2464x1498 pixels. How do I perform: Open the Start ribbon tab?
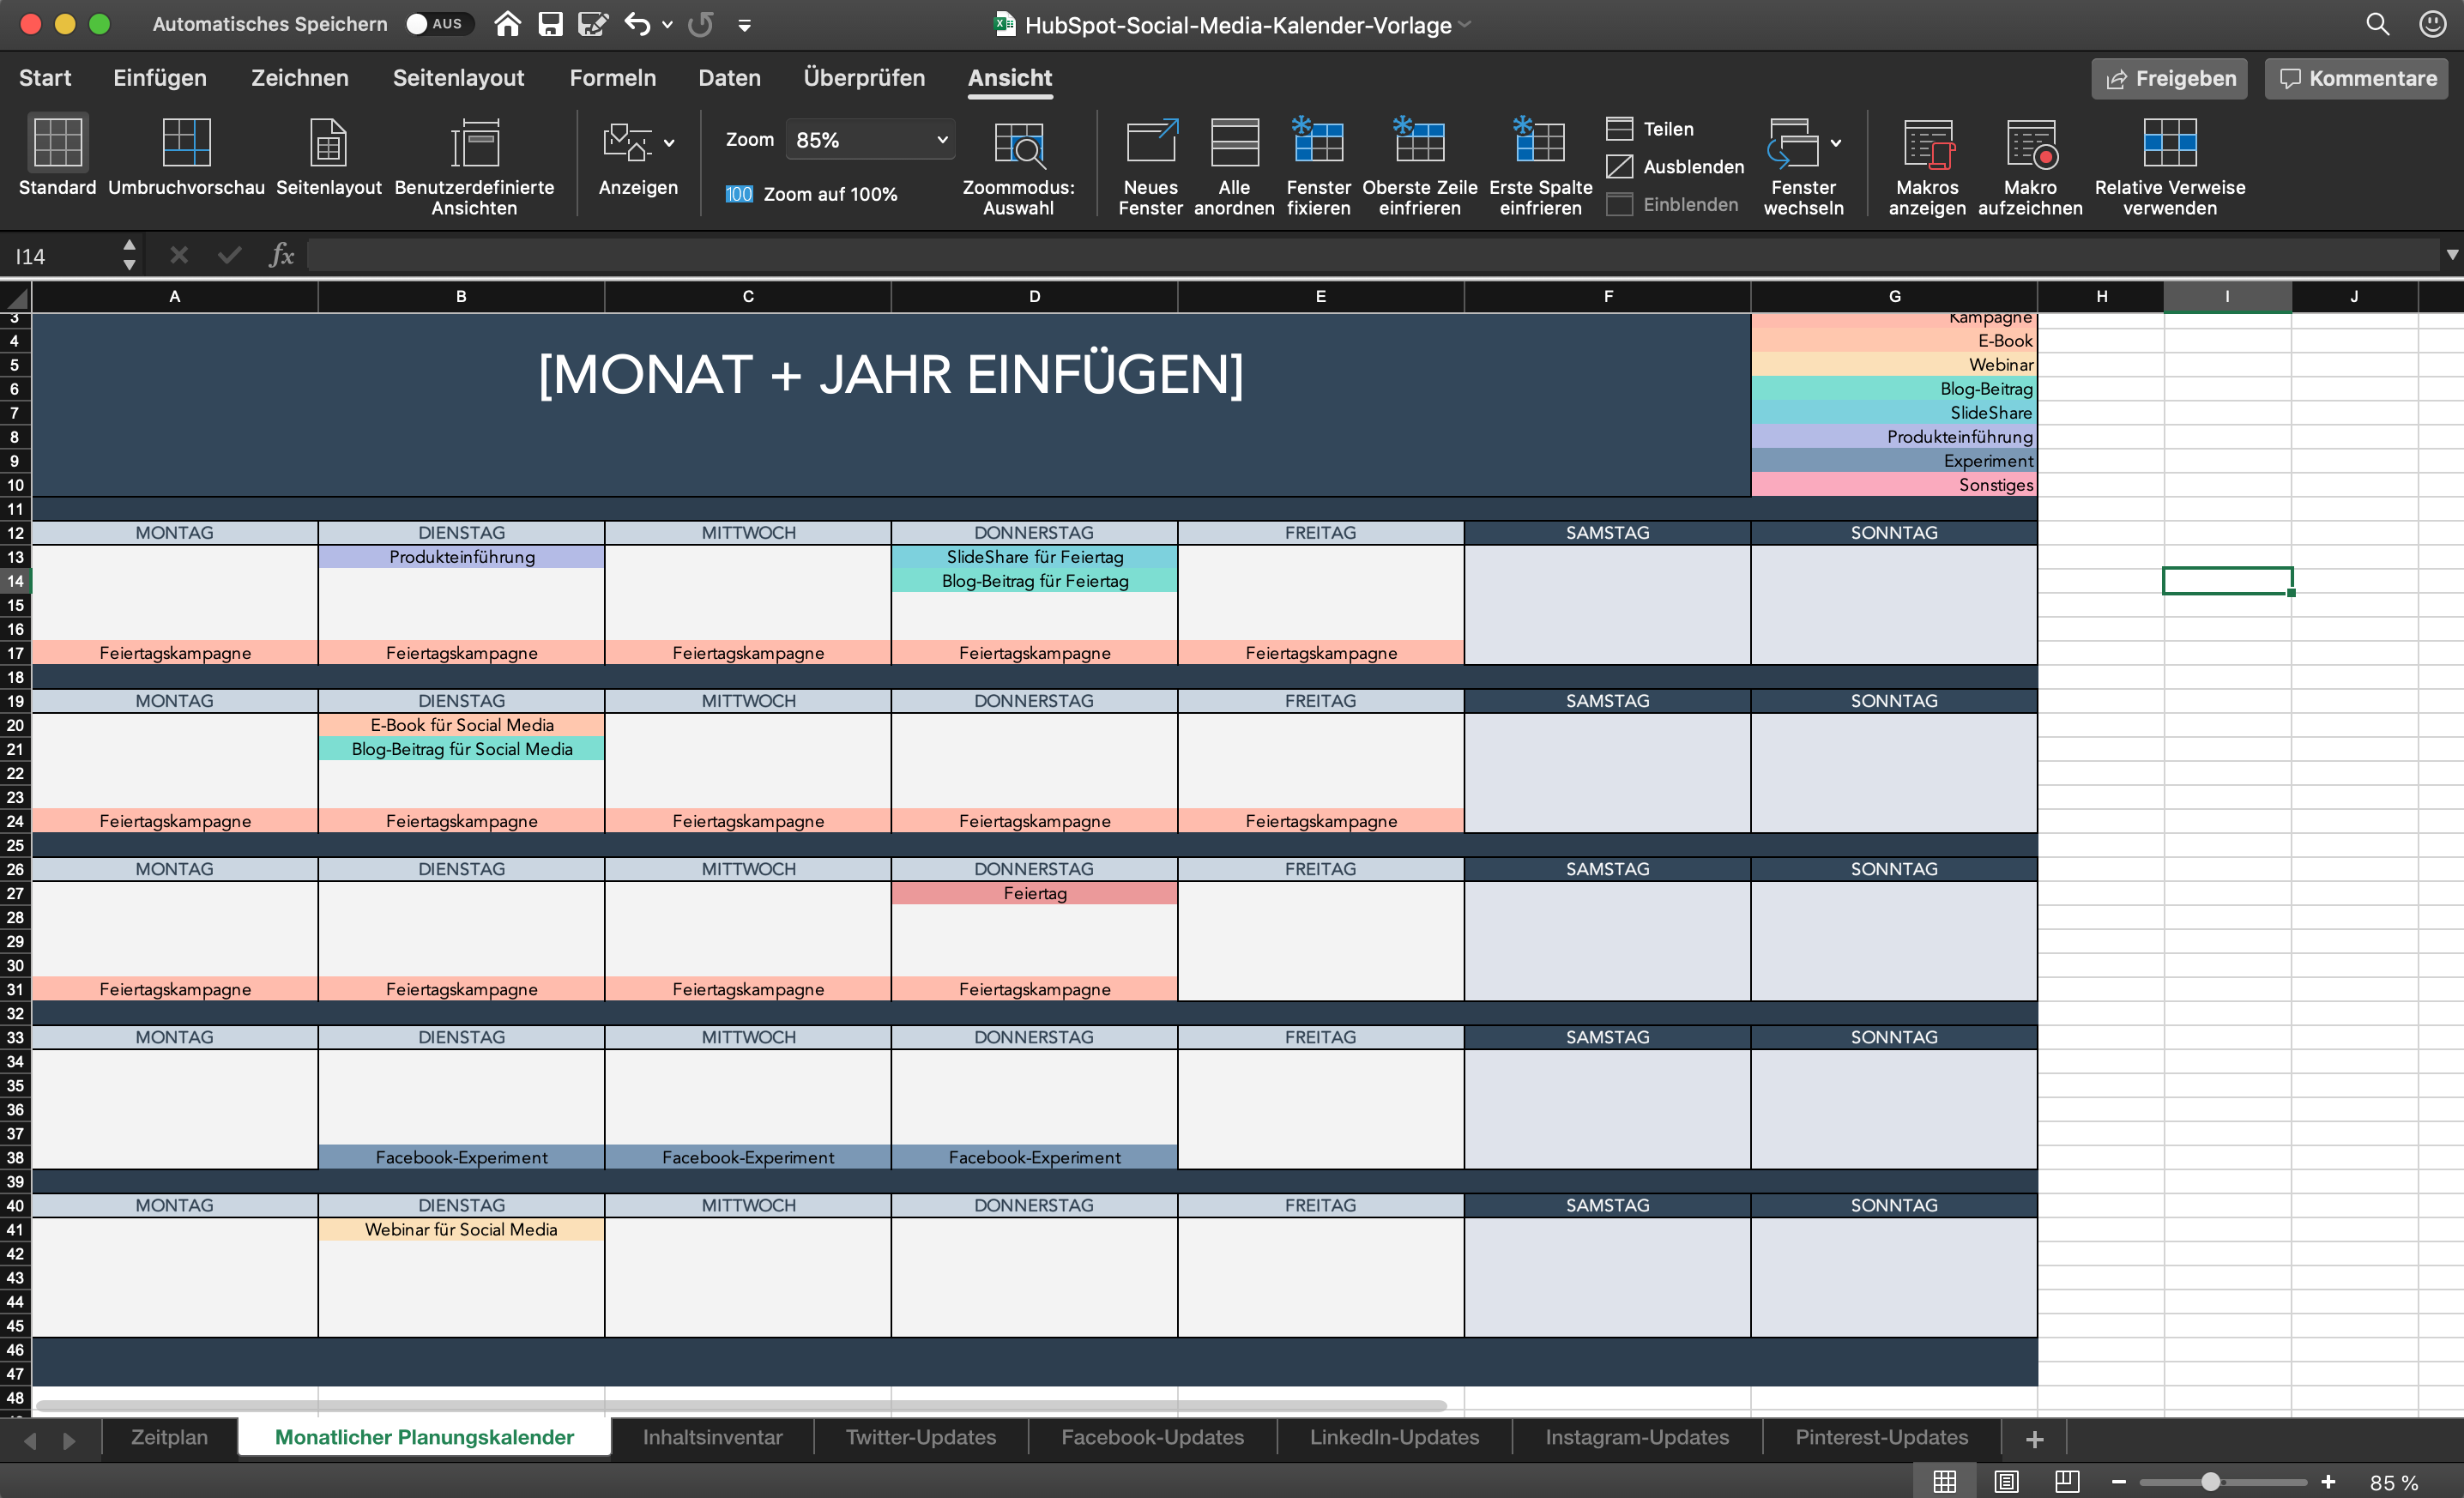pyautogui.click(x=45, y=78)
